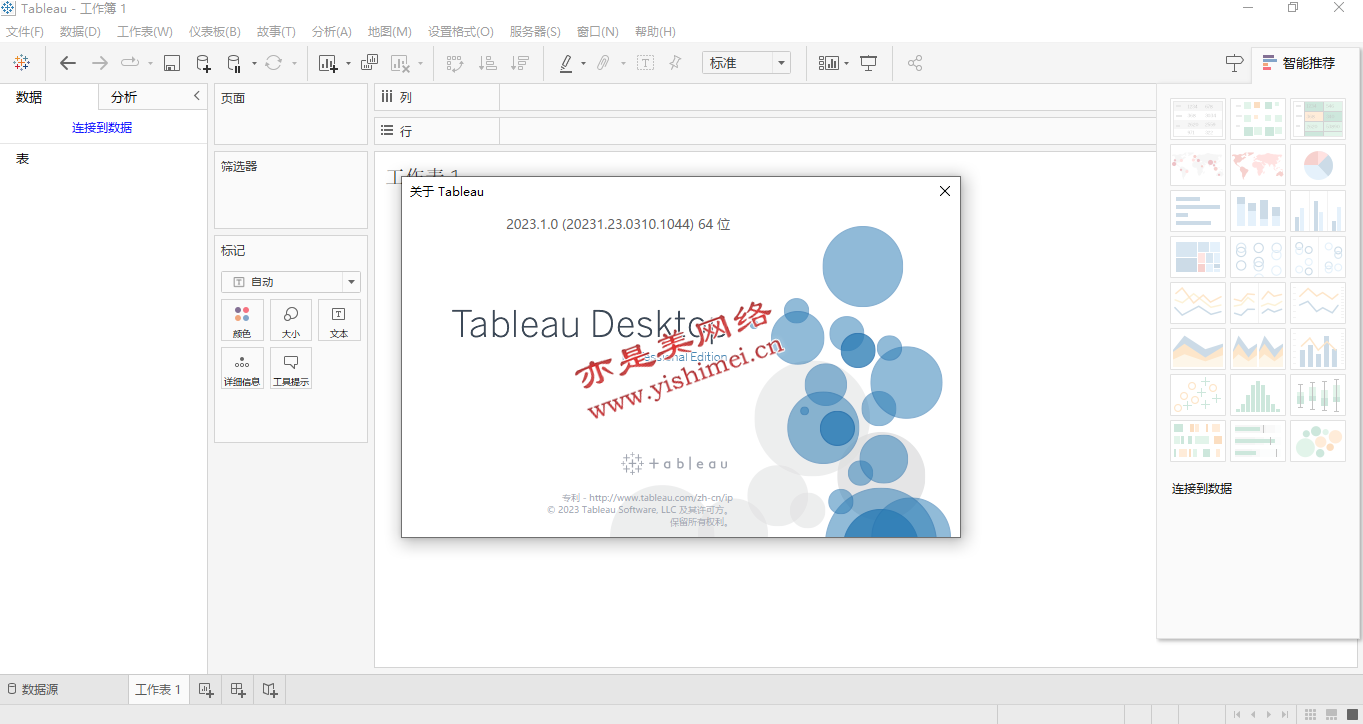Click the Color button on Marks card
The image size is (1363, 724).
(242, 321)
